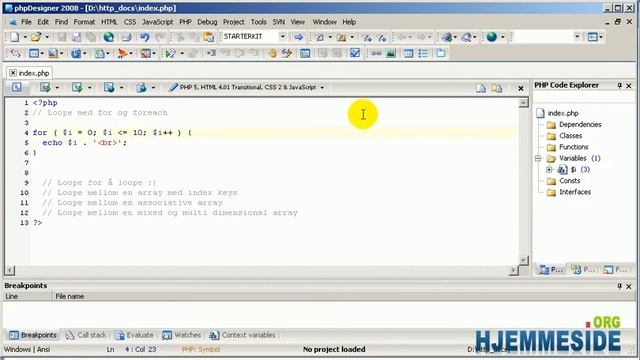
Task: Open the Format menu
Action: click(x=84, y=22)
